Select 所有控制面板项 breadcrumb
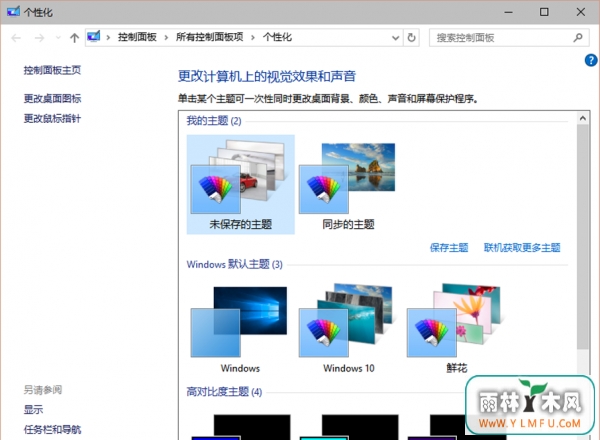Image resolution: width=600 pixels, height=440 pixels. tap(209, 37)
